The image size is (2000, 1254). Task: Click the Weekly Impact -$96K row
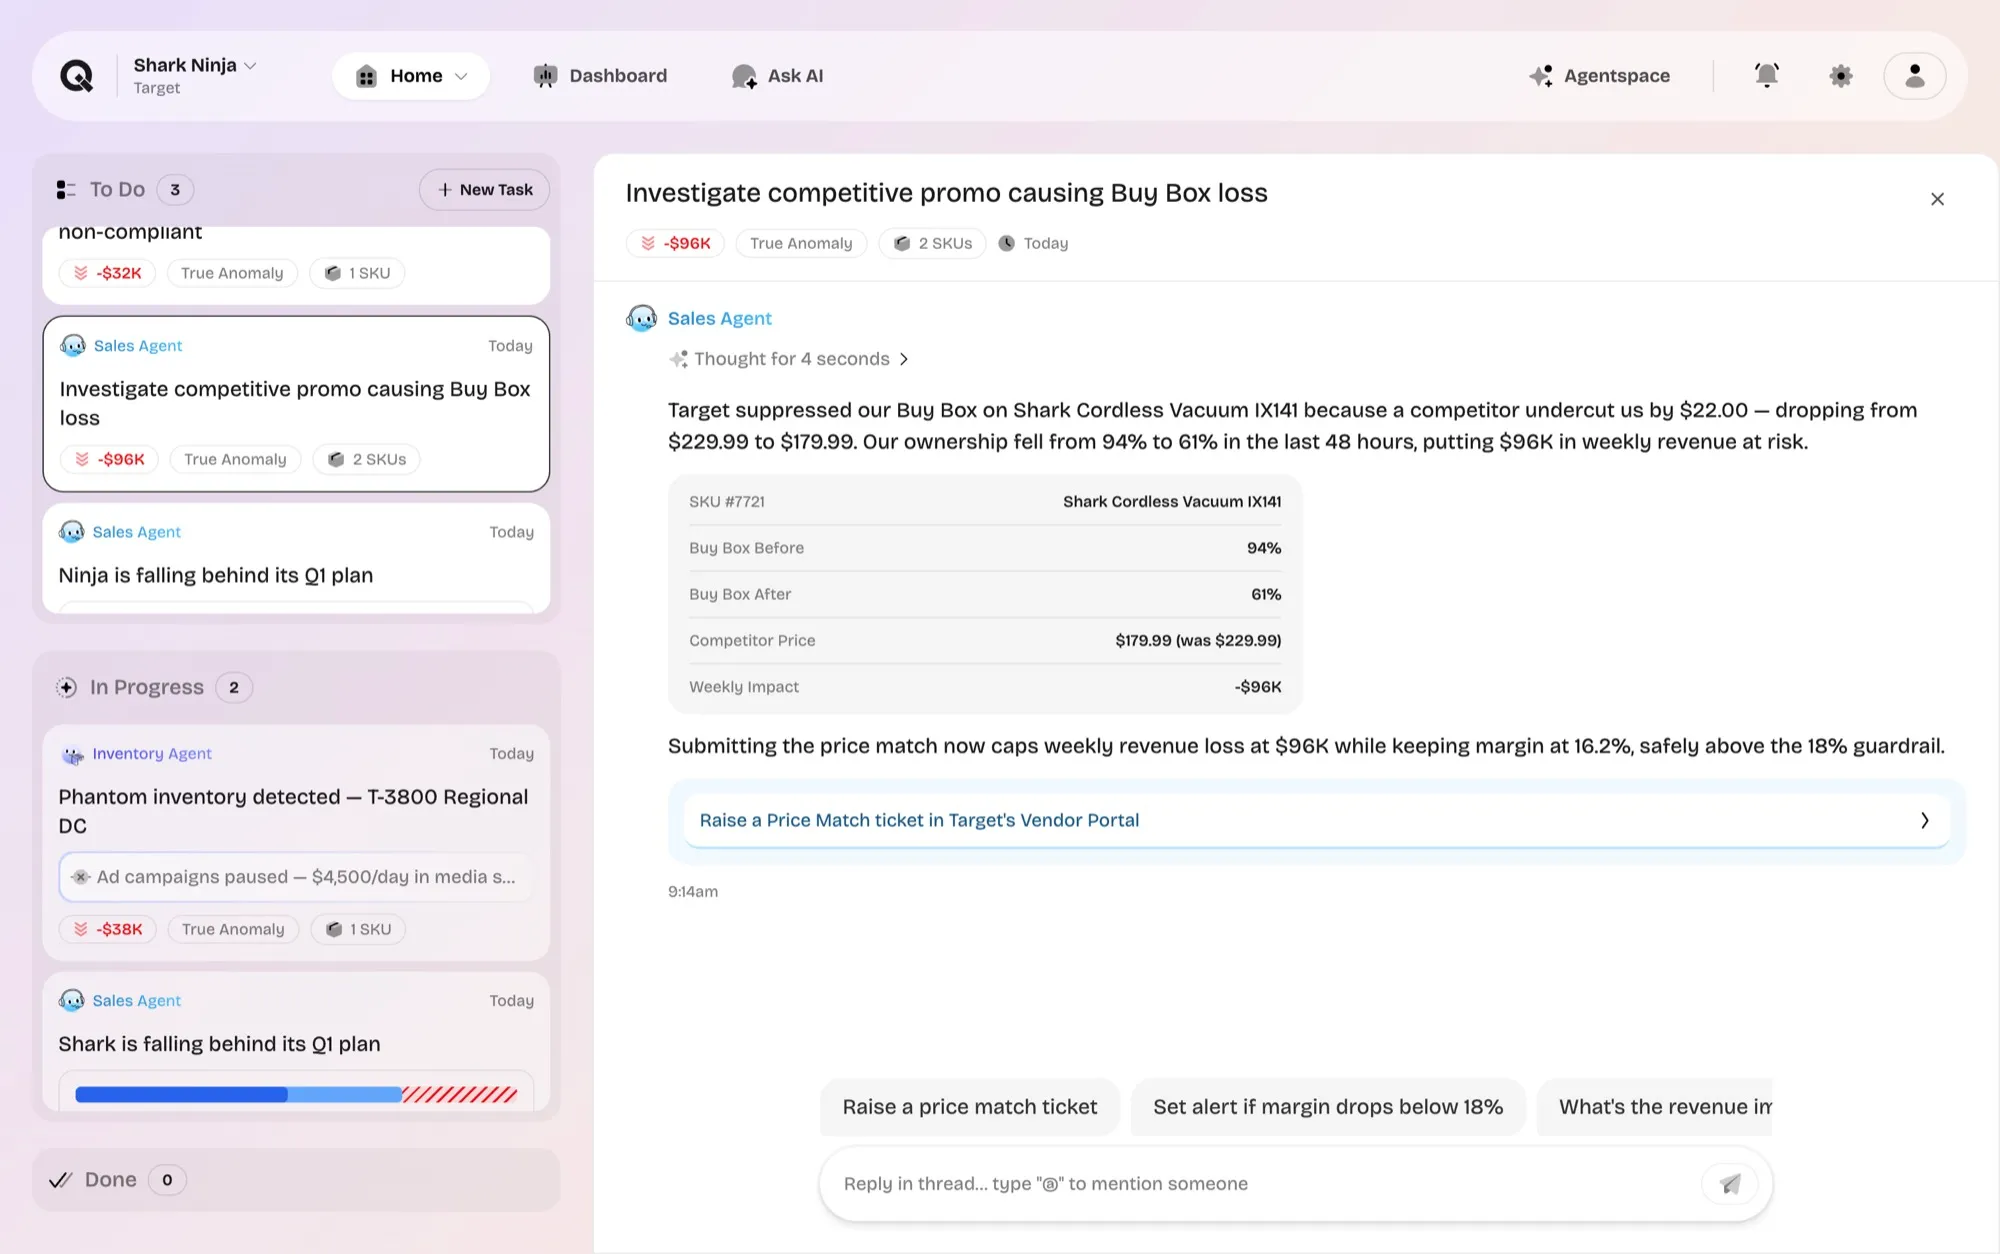point(985,687)
